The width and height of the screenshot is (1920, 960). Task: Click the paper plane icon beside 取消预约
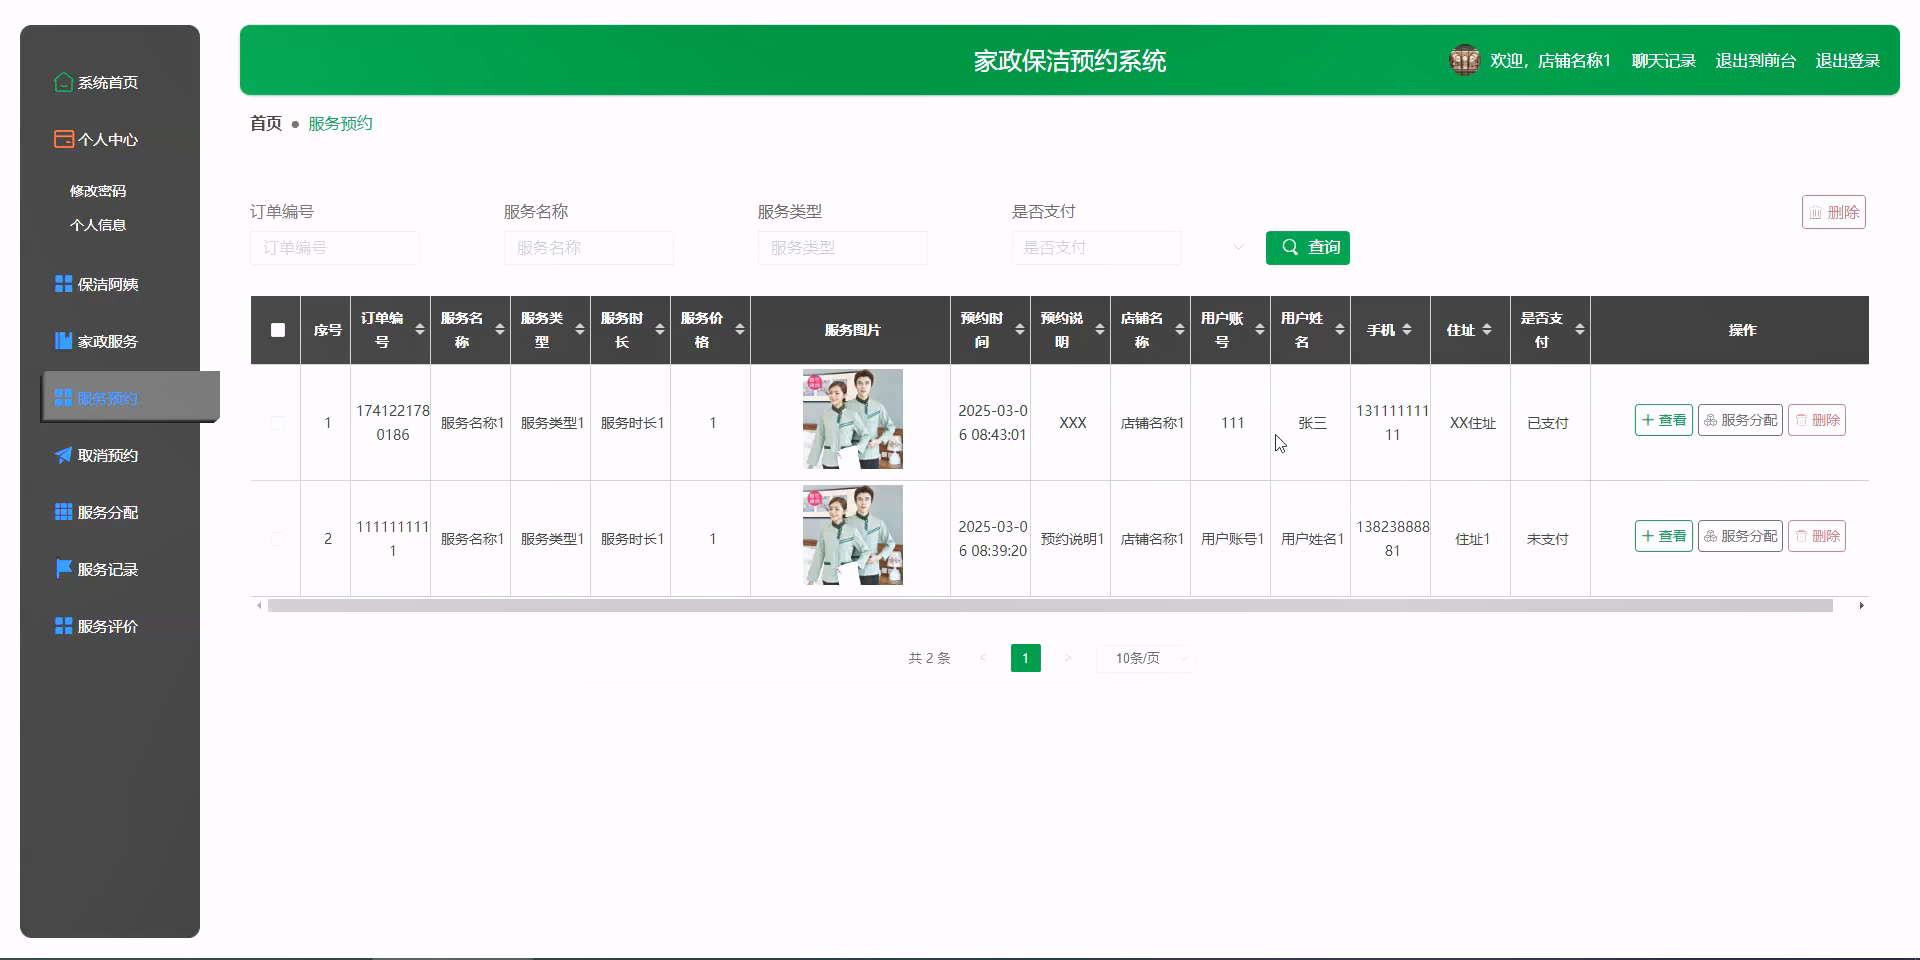click(x=64, y=455)
